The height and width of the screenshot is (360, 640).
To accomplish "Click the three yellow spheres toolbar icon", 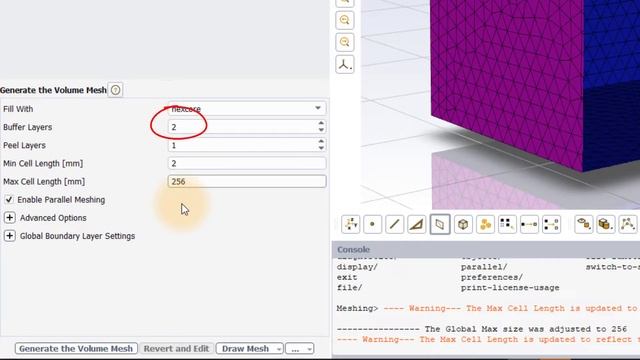I will (485, 224).
